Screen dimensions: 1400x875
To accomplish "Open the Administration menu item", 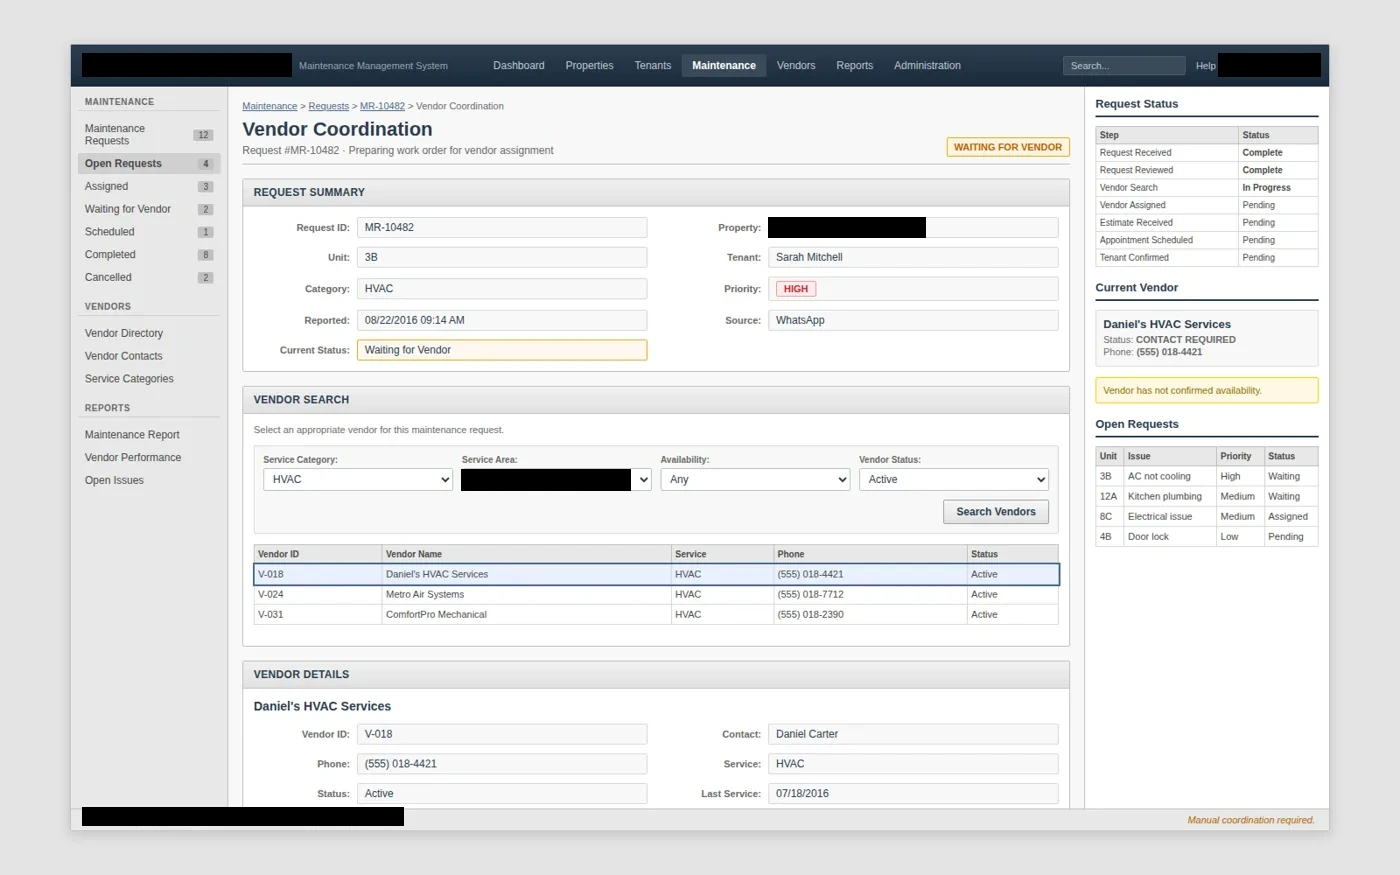I will point(927,65).
